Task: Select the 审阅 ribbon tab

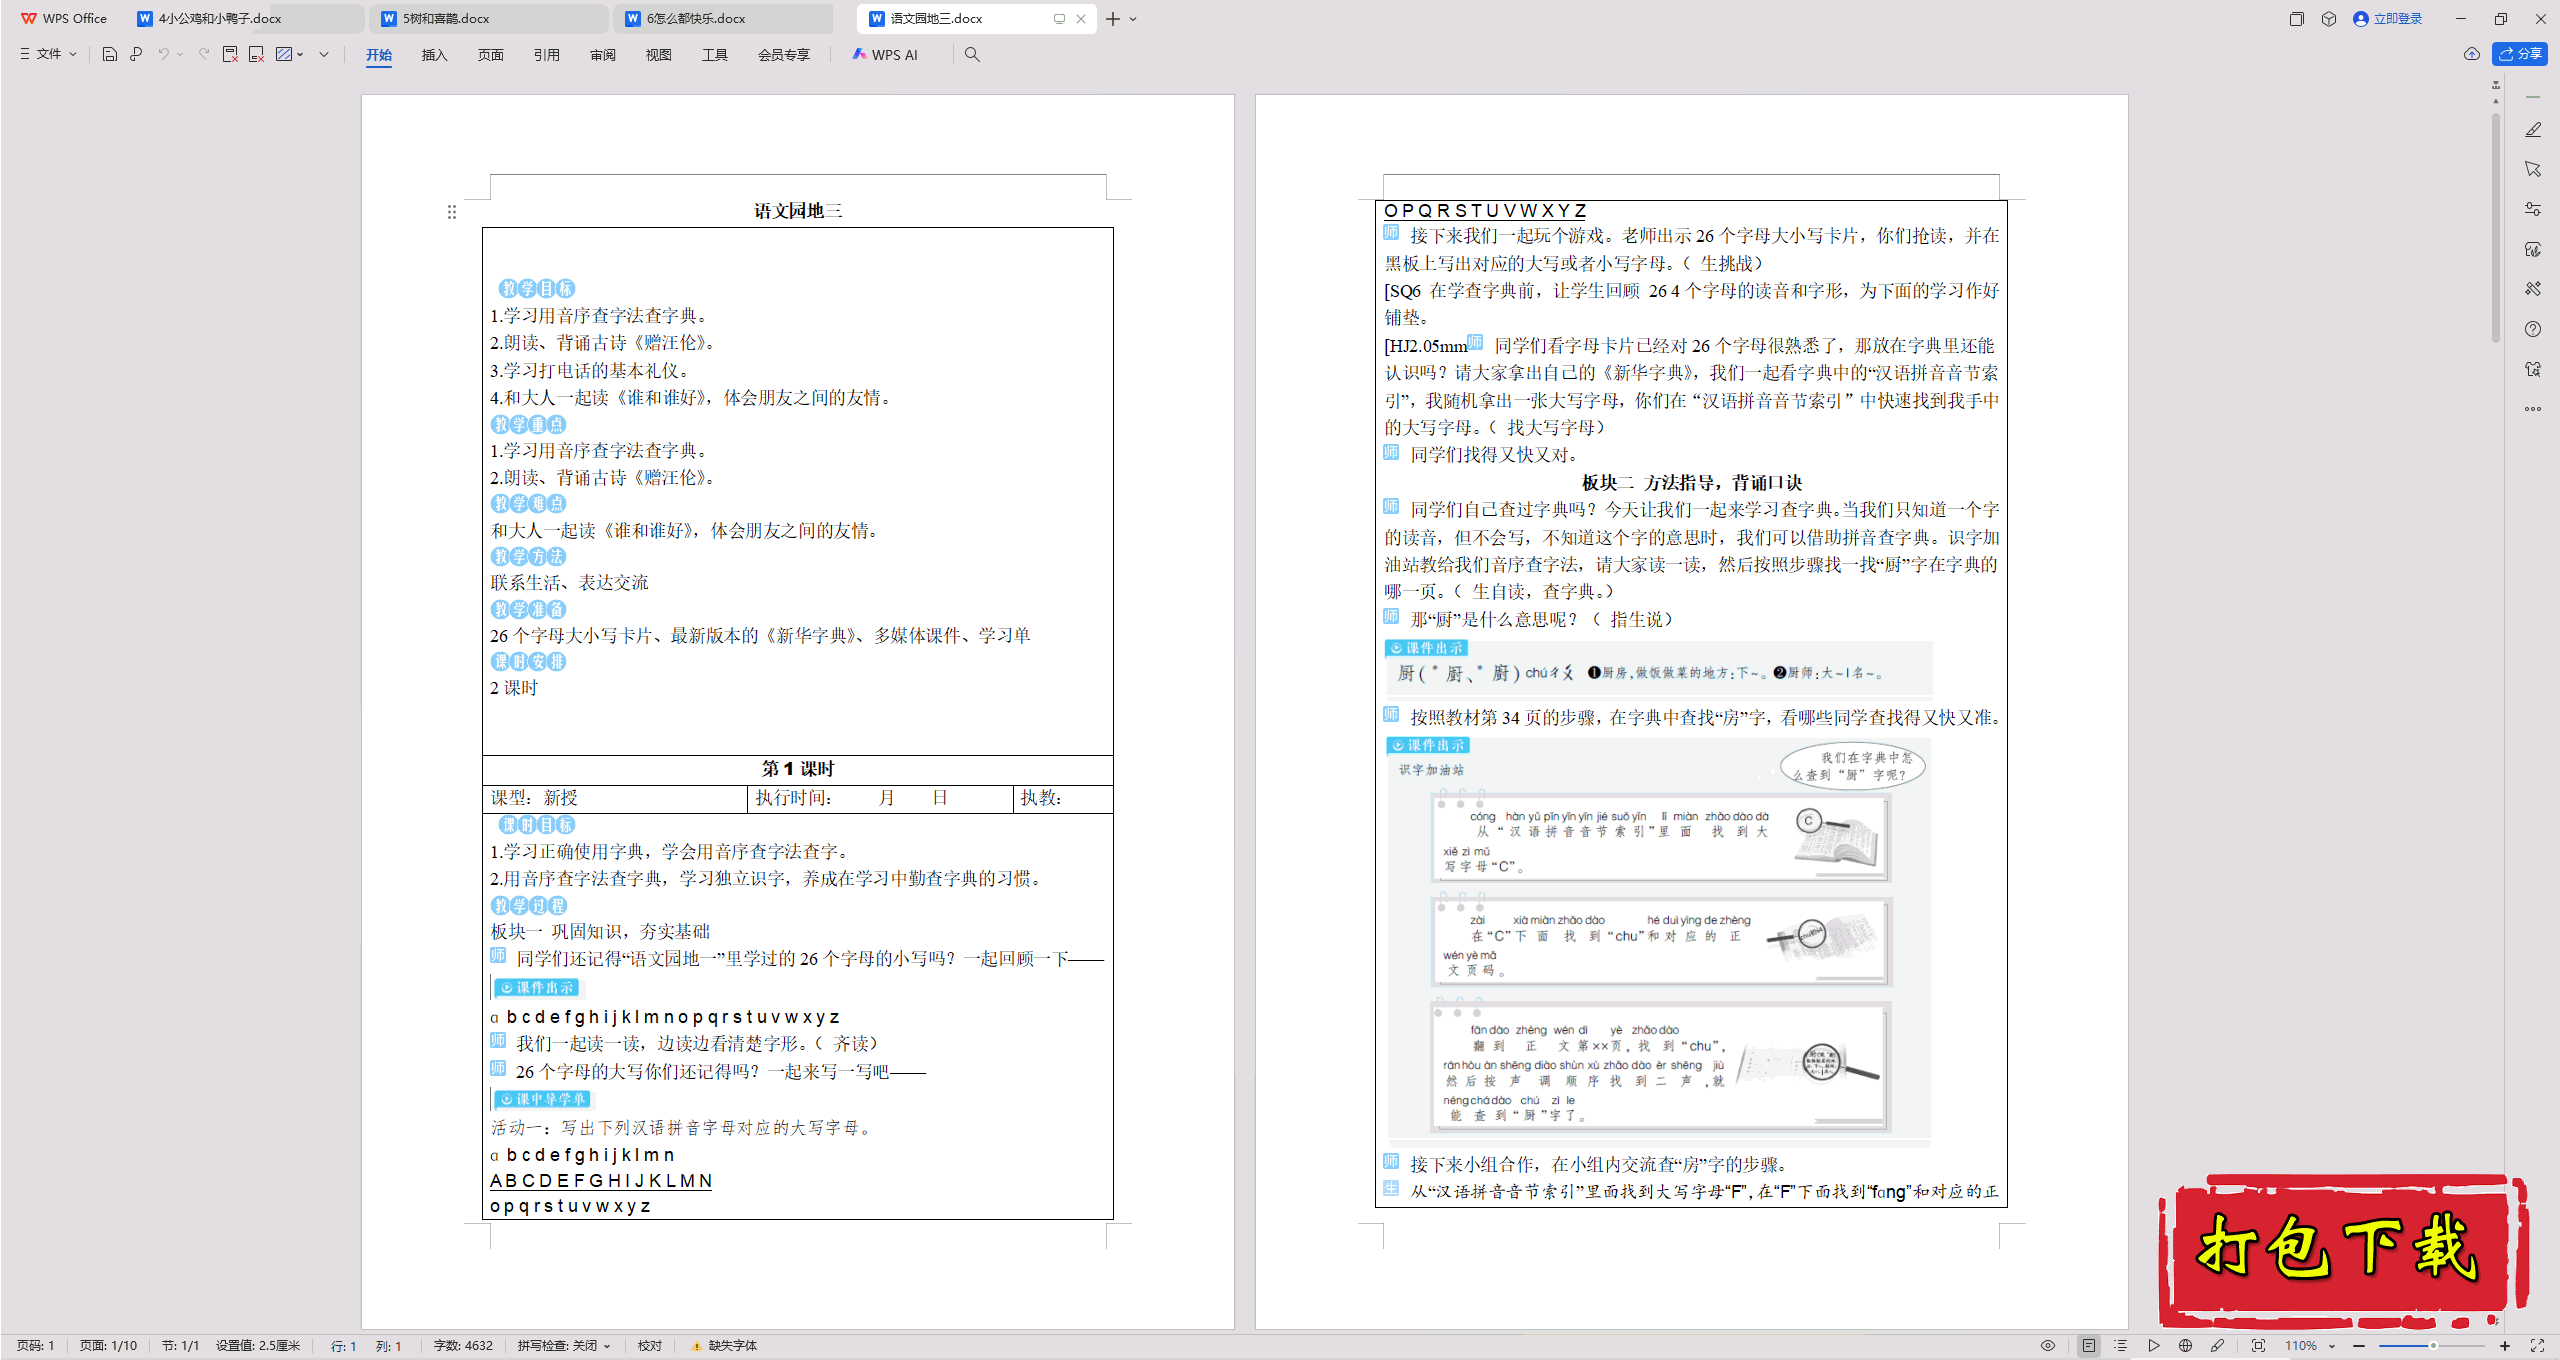Action: (x=602, y=55)
